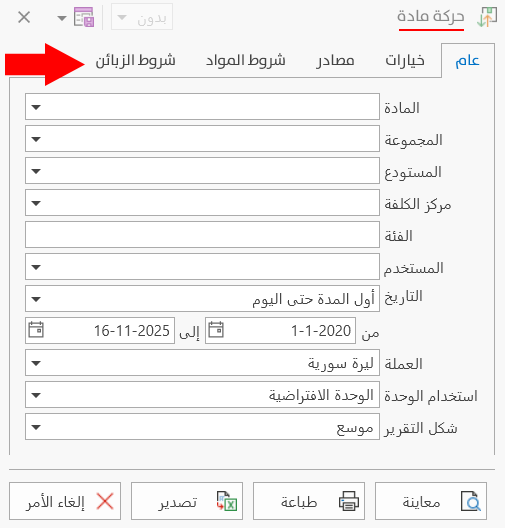Expand the المجموعة dropdown arrow
Image resolution: width=505 pixels, height=528 pixels.
click(36, 139)
